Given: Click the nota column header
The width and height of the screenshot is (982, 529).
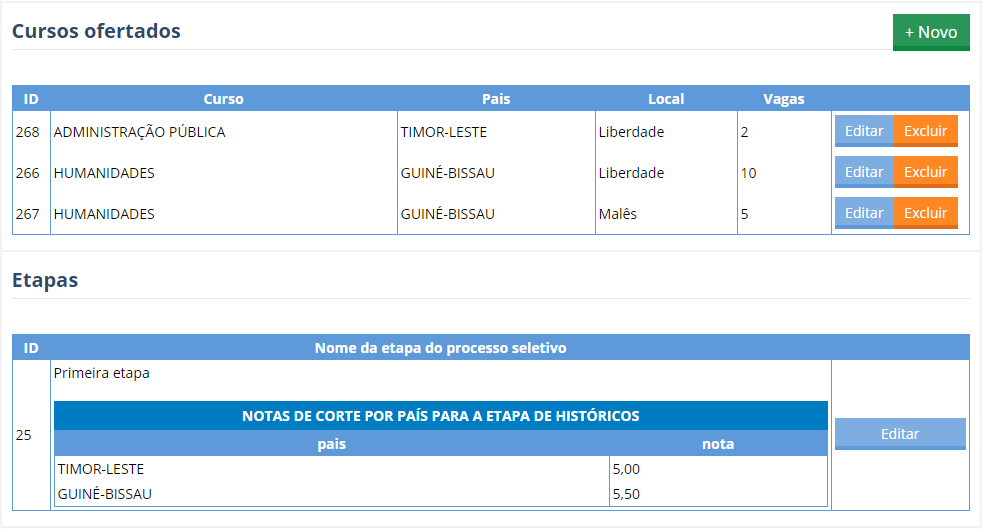Looking at the screenshot, I should (717, 444).
